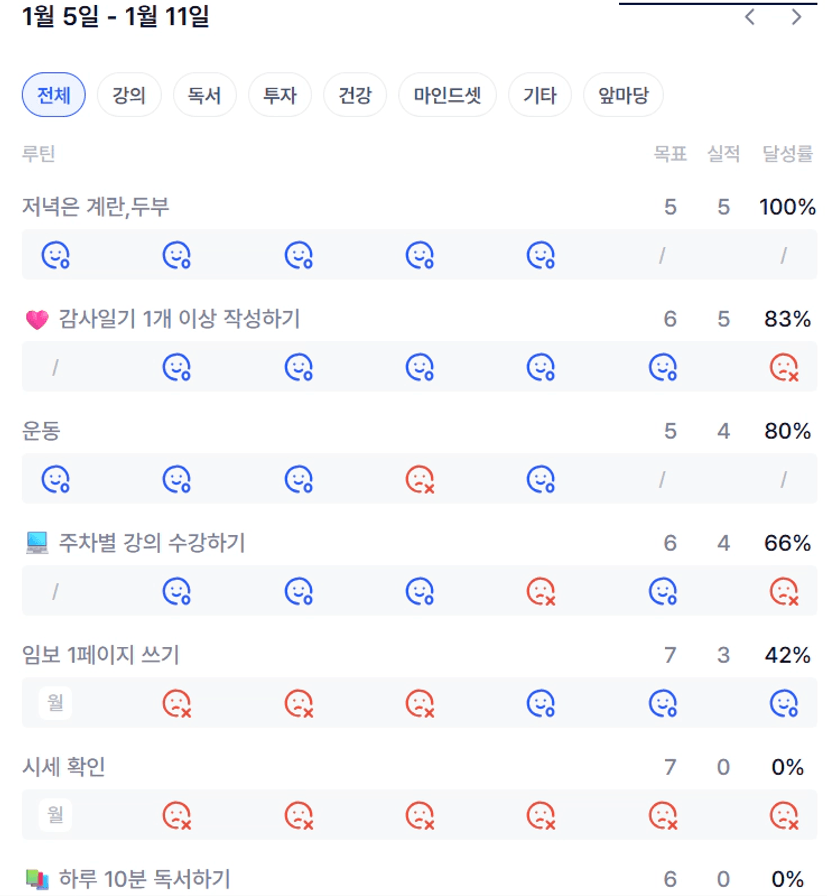Screen dimensions: 827x896
Task: Click the first sad face in 시세 확인 row
Action: click(x=177, y=816)
